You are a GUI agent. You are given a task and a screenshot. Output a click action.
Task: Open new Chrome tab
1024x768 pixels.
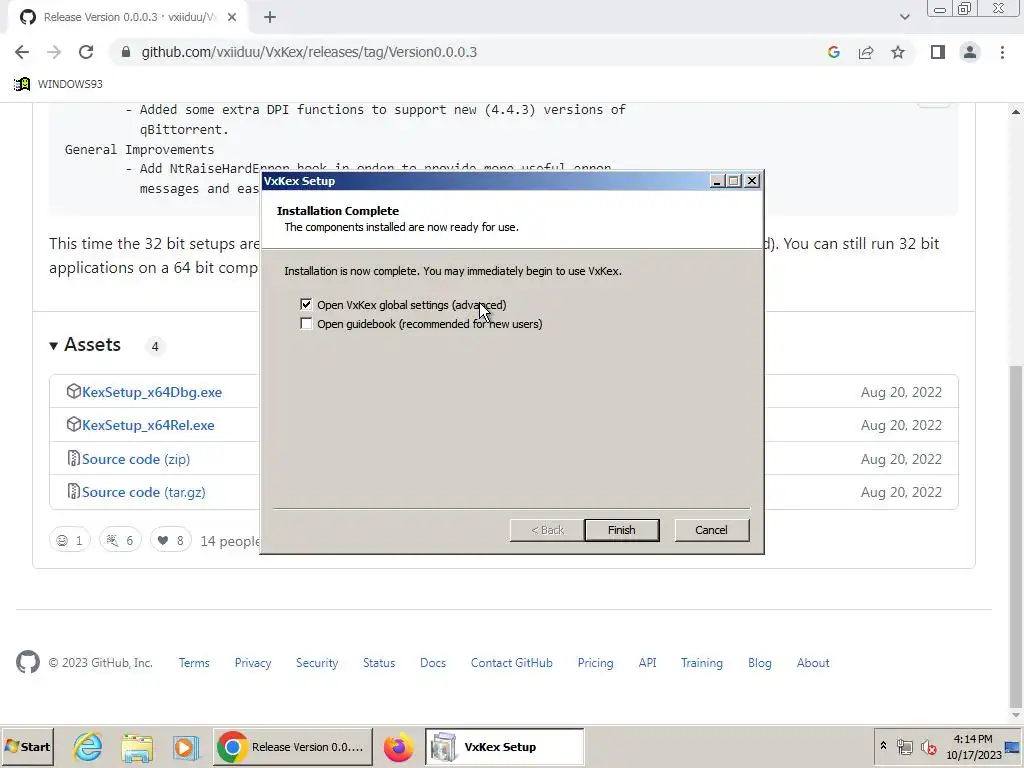(270, 18)
